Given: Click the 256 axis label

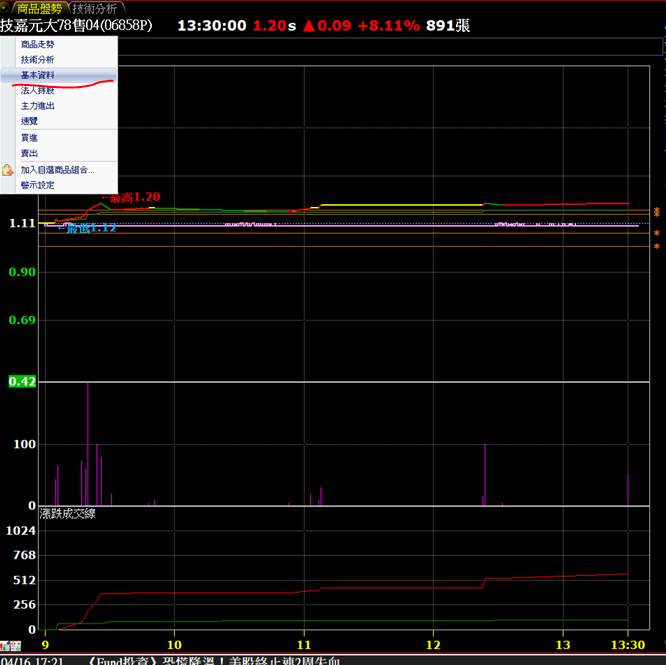Looking at the screenshot, I should tap(25, 605).
